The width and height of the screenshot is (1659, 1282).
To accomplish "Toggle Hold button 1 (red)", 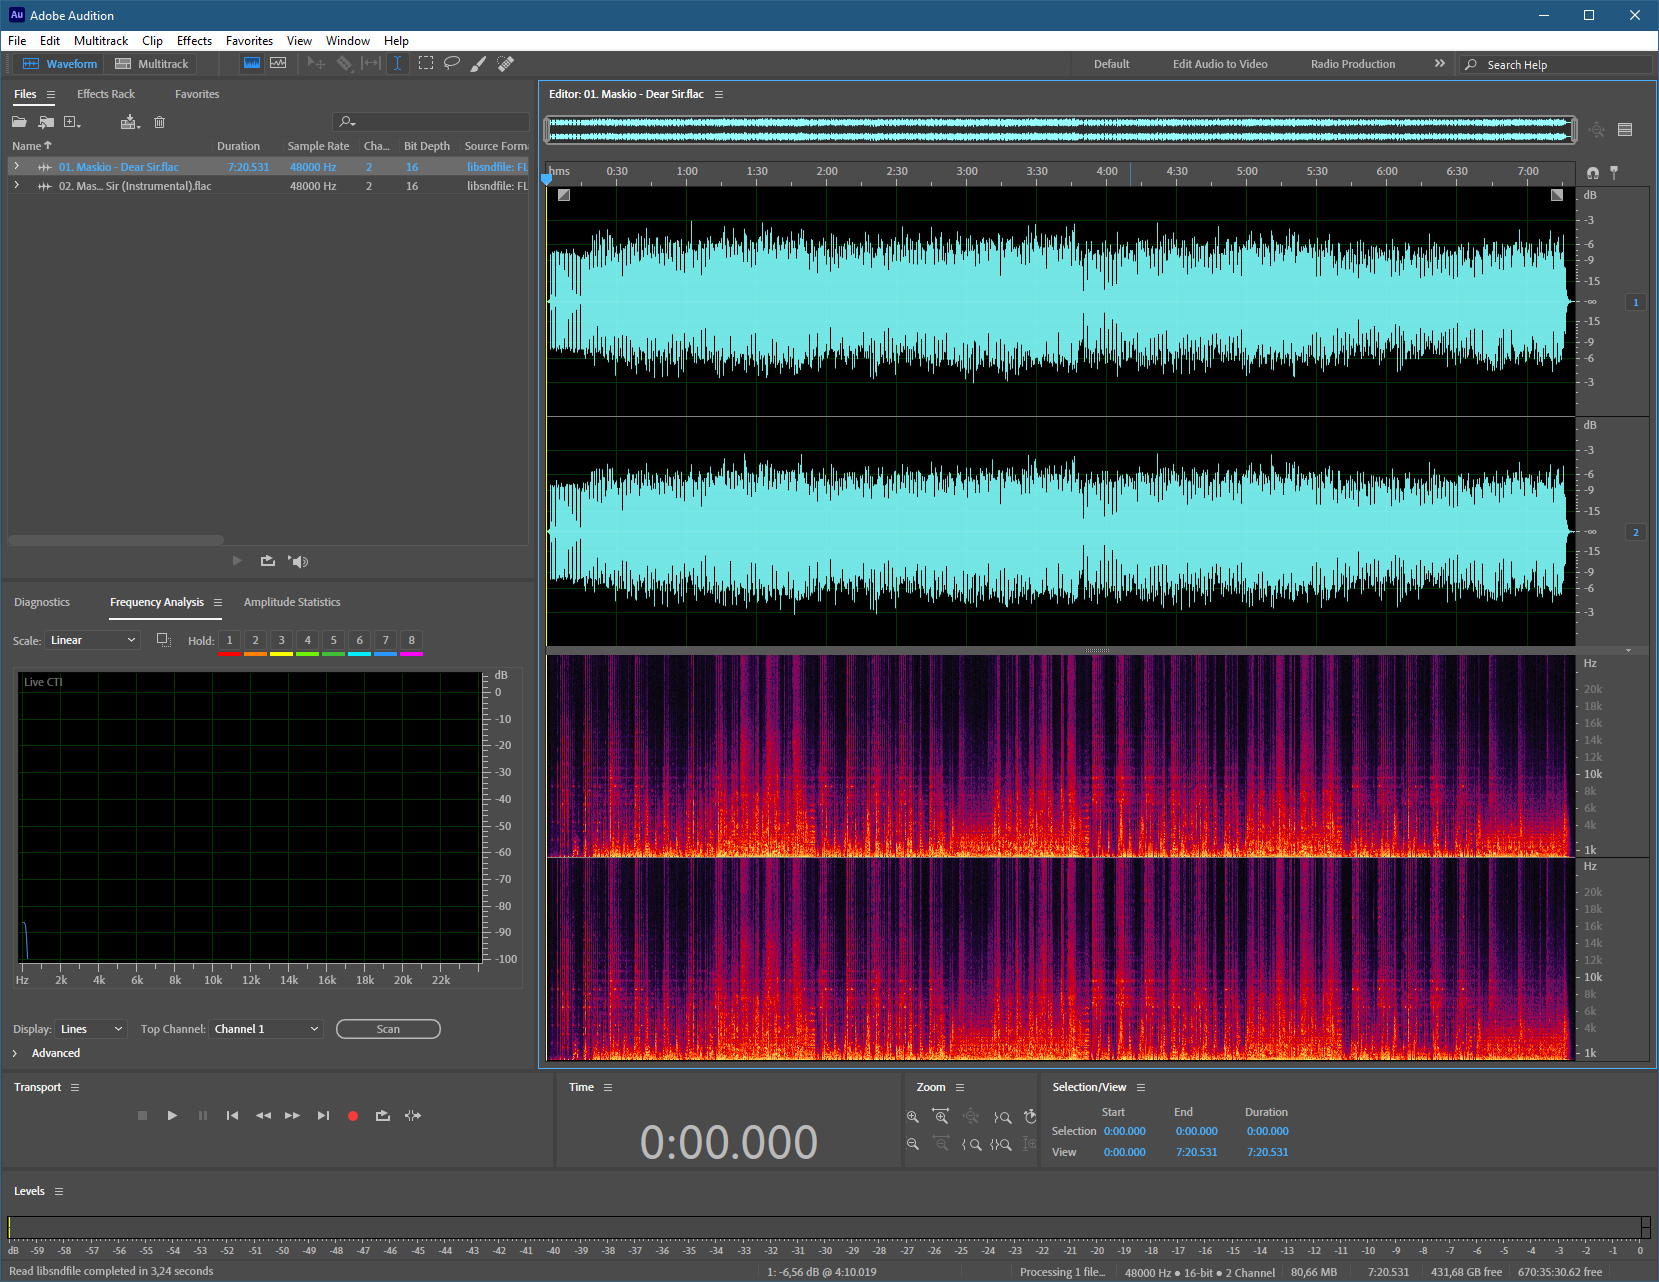I will click(229, 641).
